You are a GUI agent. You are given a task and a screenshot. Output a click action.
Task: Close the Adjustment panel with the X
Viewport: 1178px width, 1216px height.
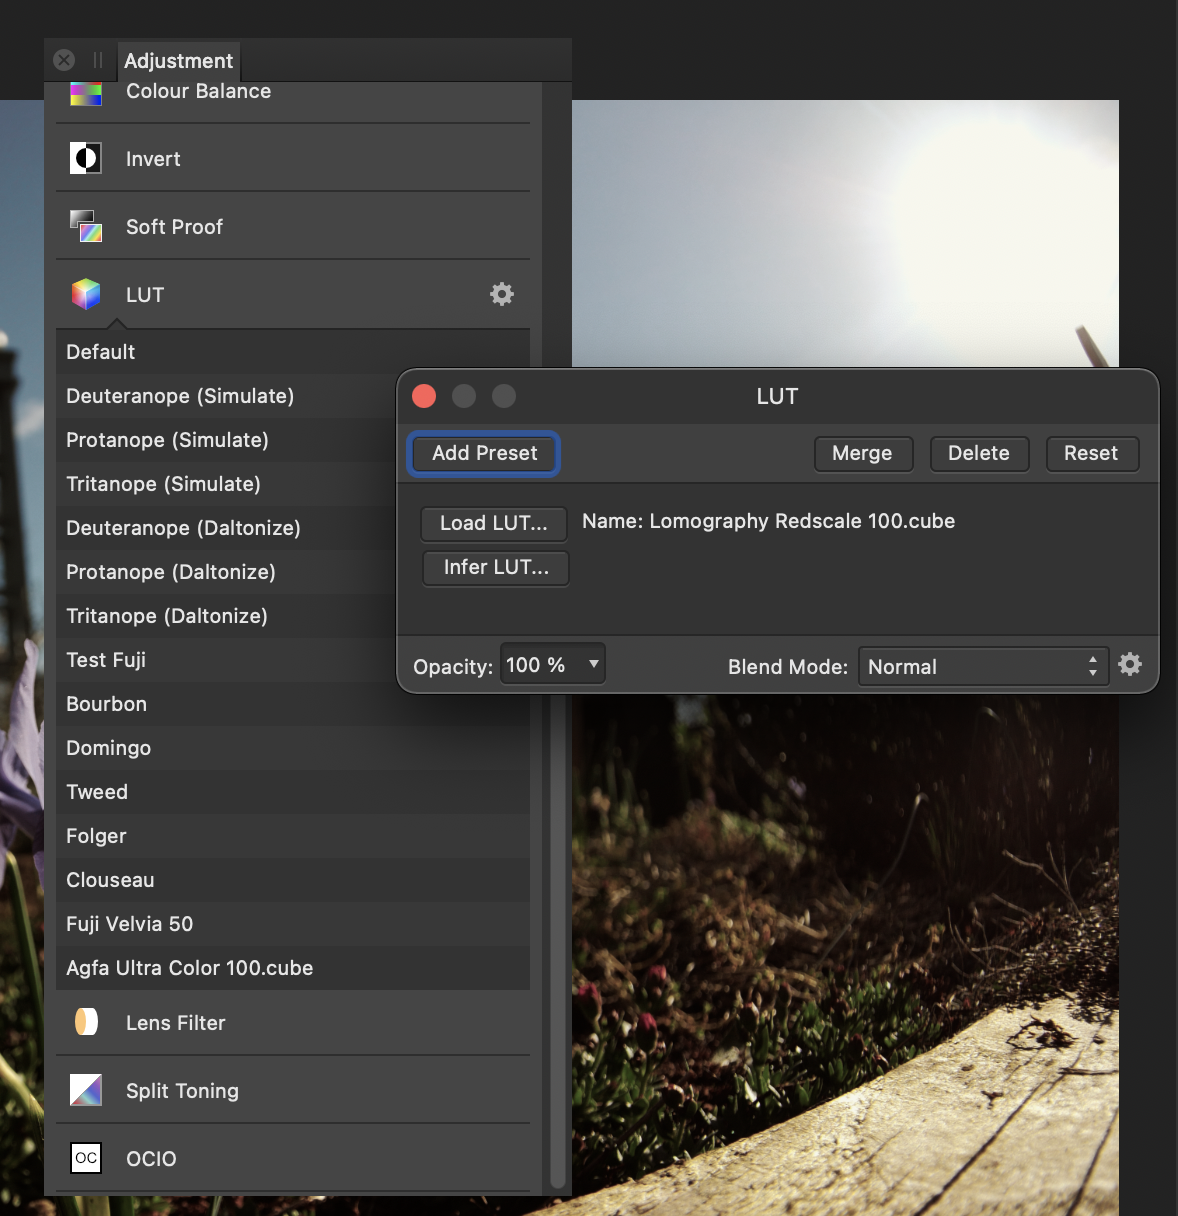pos(64,60)
